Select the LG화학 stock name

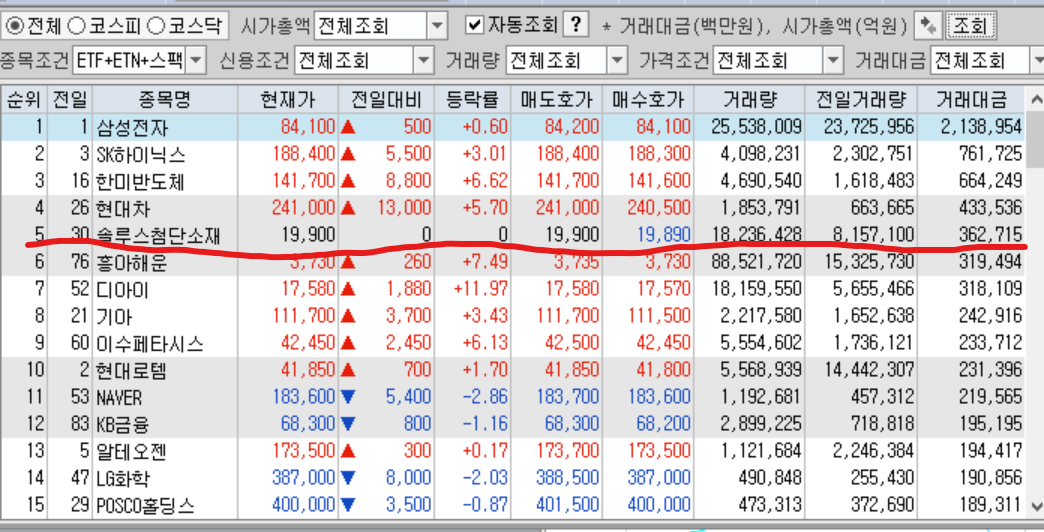coord(123,479)
